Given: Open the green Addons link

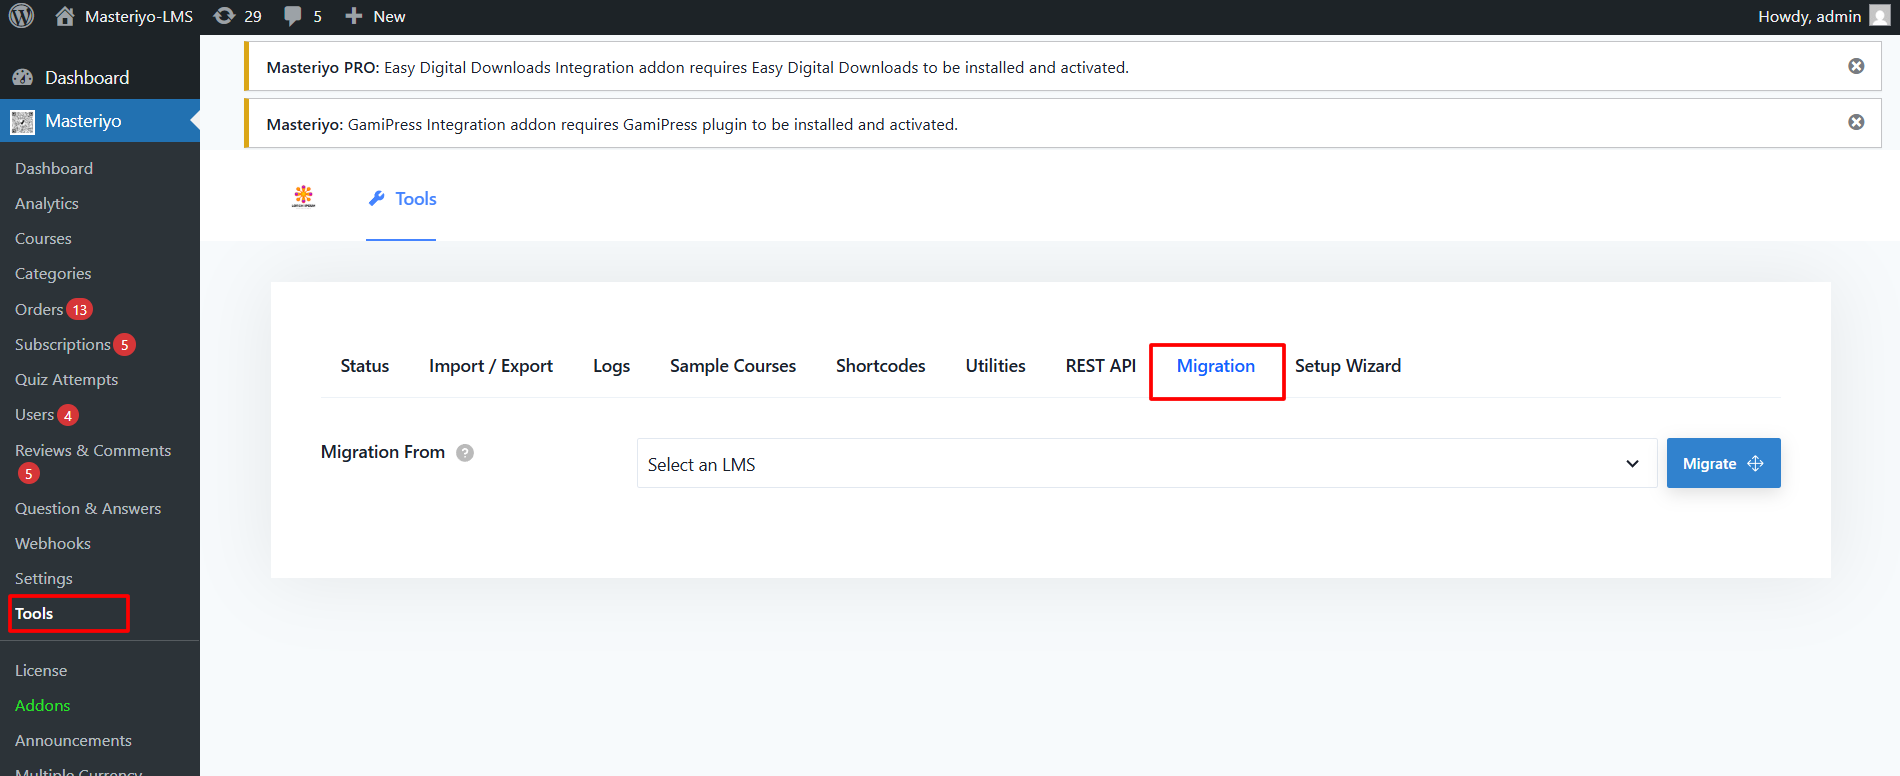Looking at the screenshot, I should click(x=43, y=705).
